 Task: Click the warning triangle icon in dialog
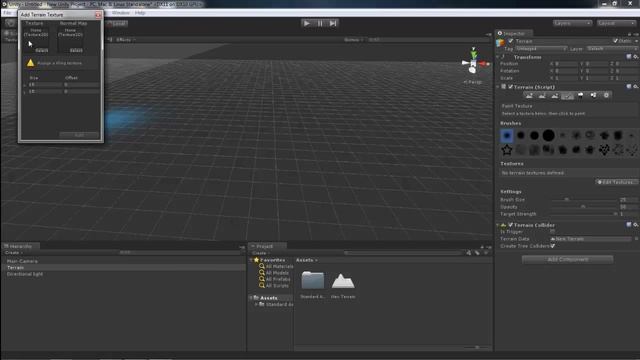[x=30, y=63]
